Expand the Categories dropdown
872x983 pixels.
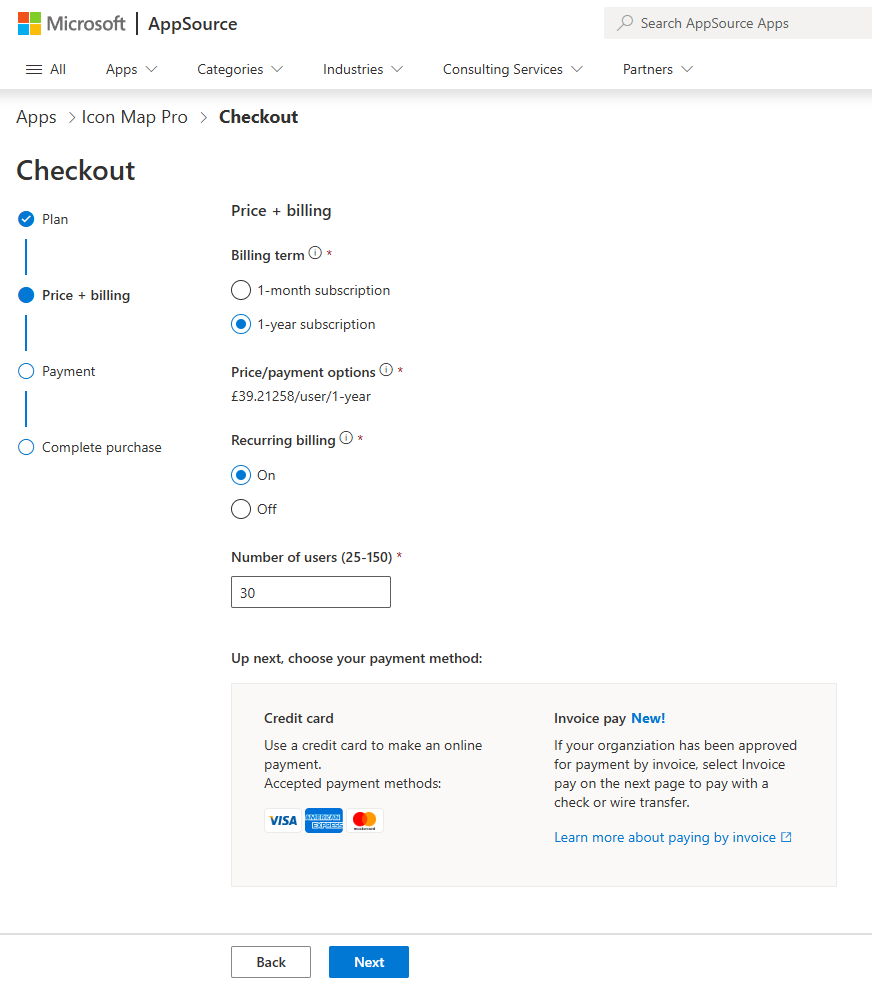(240, 69)
